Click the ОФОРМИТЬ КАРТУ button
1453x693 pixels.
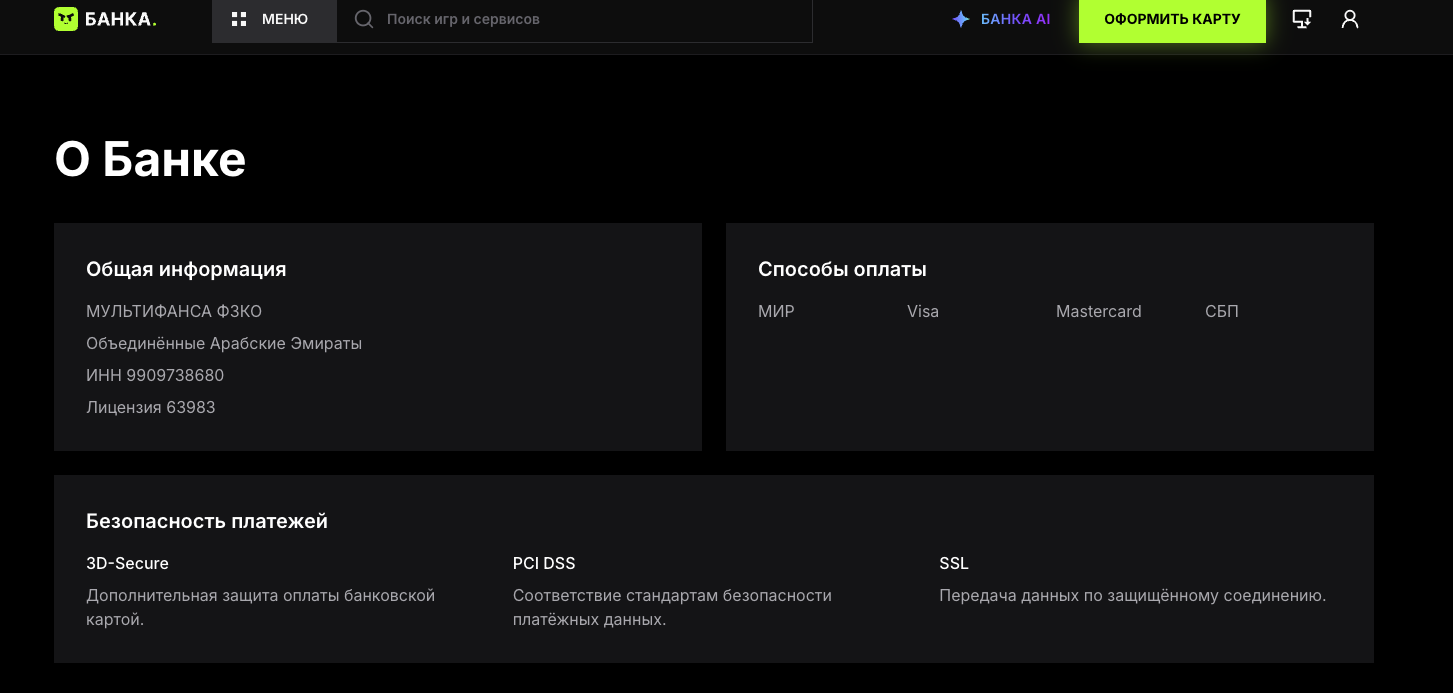click(1172, 19)
